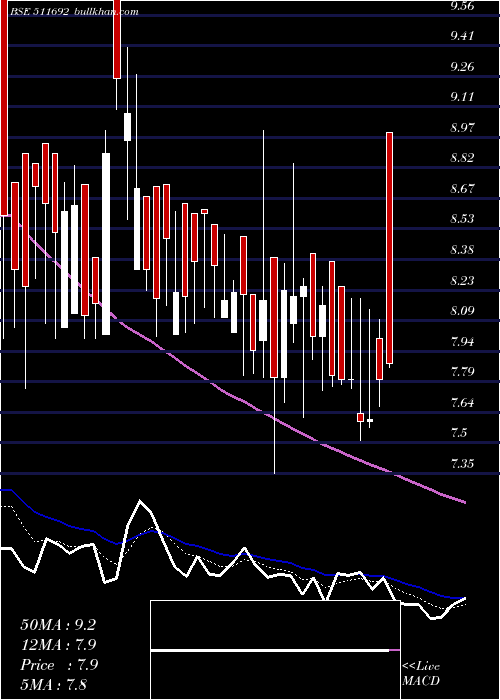Screen dimensions: 500x700
Task: Select the 7.5 price axis label
Action: point(459,433)
